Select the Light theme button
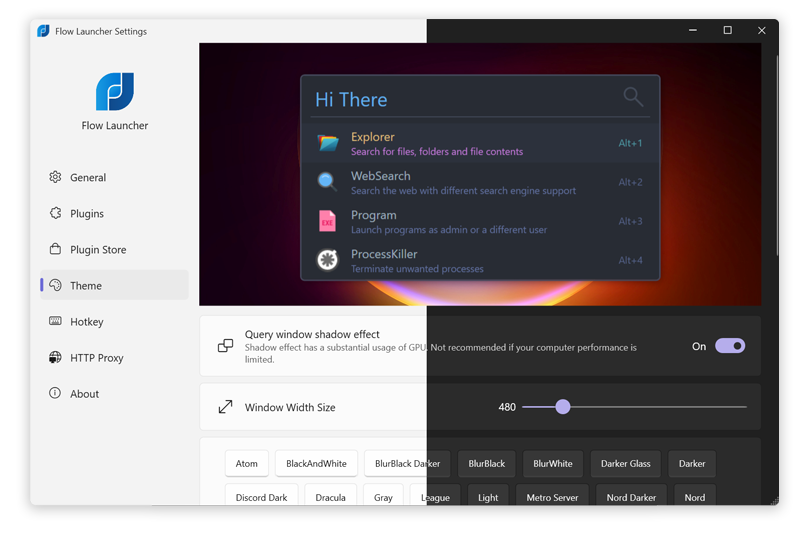The image size is (800, 539). pyautogui.click(x=488, y=495)
